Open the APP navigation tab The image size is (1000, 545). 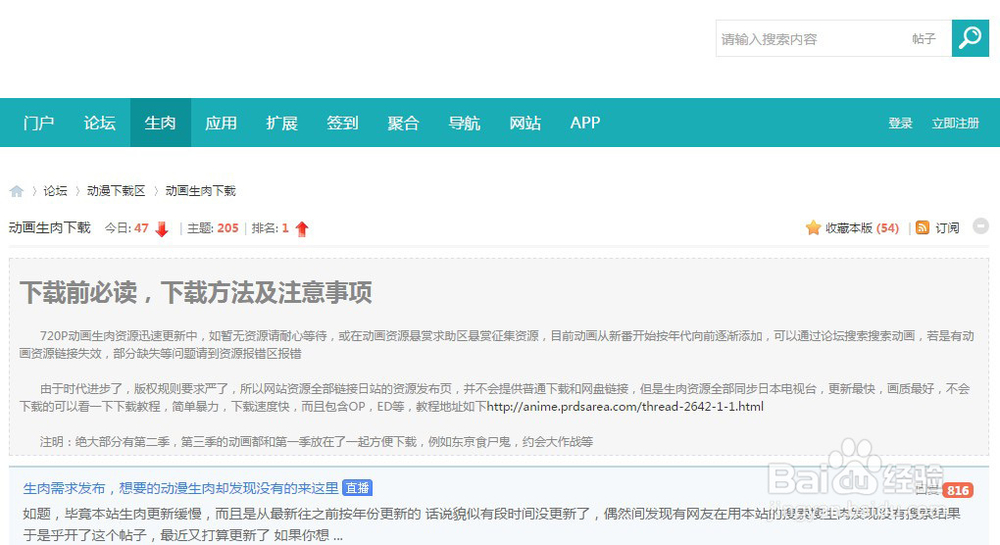585,122
